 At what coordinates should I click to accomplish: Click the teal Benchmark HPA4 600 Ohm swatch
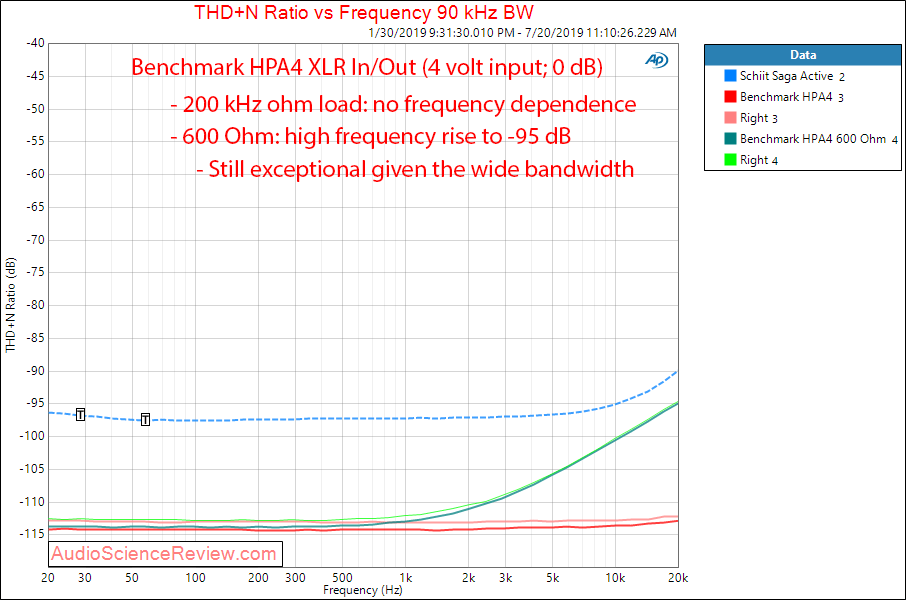point(730,139)
